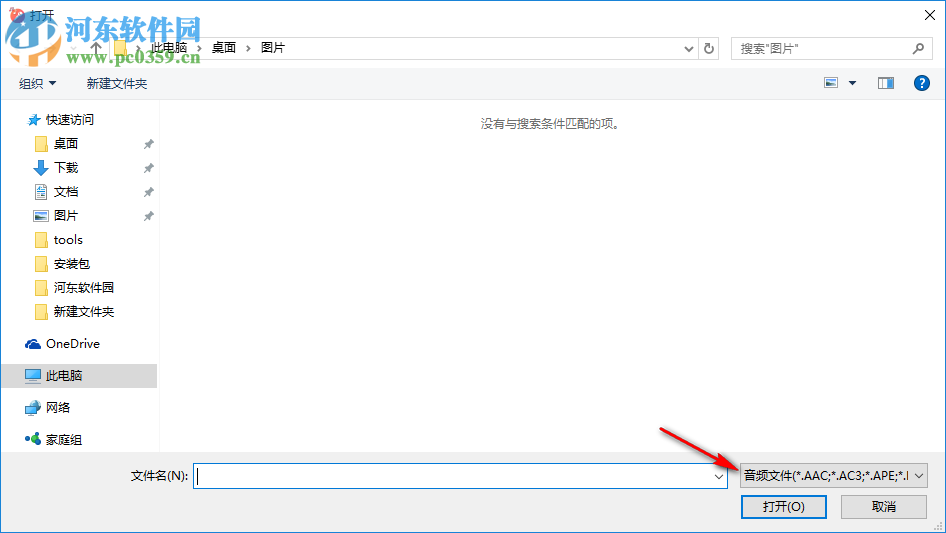This screenshot has width=946, height=533.
Task: Click the pin icon beside 下载
Action: 148,168
